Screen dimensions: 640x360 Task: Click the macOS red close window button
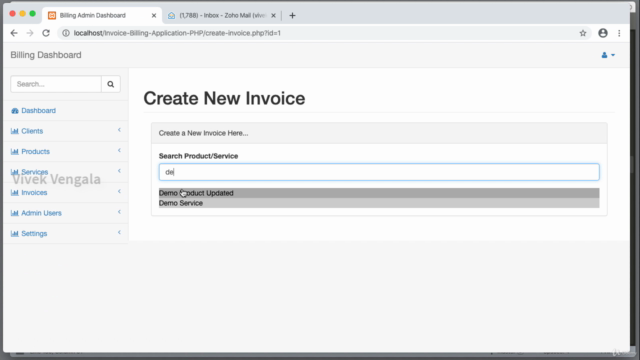coord(13,14)
